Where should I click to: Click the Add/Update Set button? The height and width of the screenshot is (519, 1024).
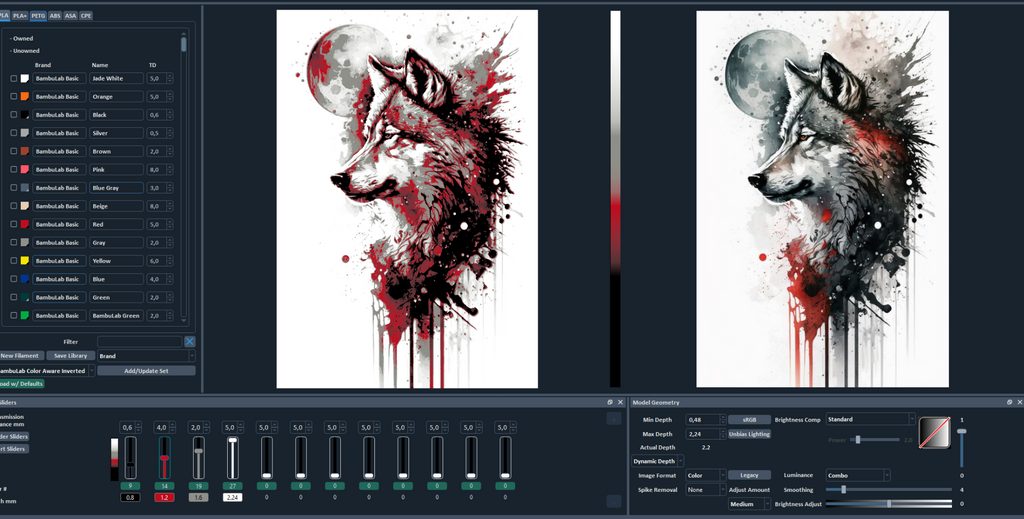coord(146,371)
